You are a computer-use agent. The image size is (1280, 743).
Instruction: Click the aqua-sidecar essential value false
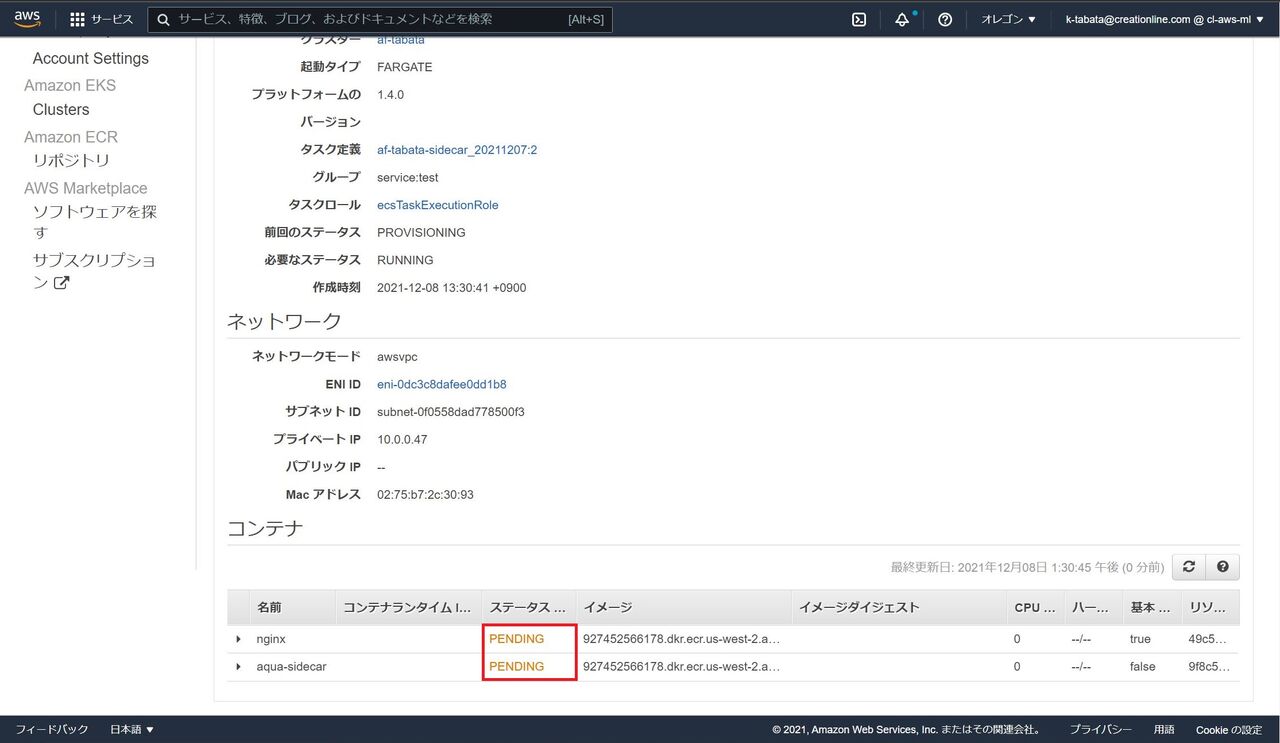click(x=1142, y=667)
